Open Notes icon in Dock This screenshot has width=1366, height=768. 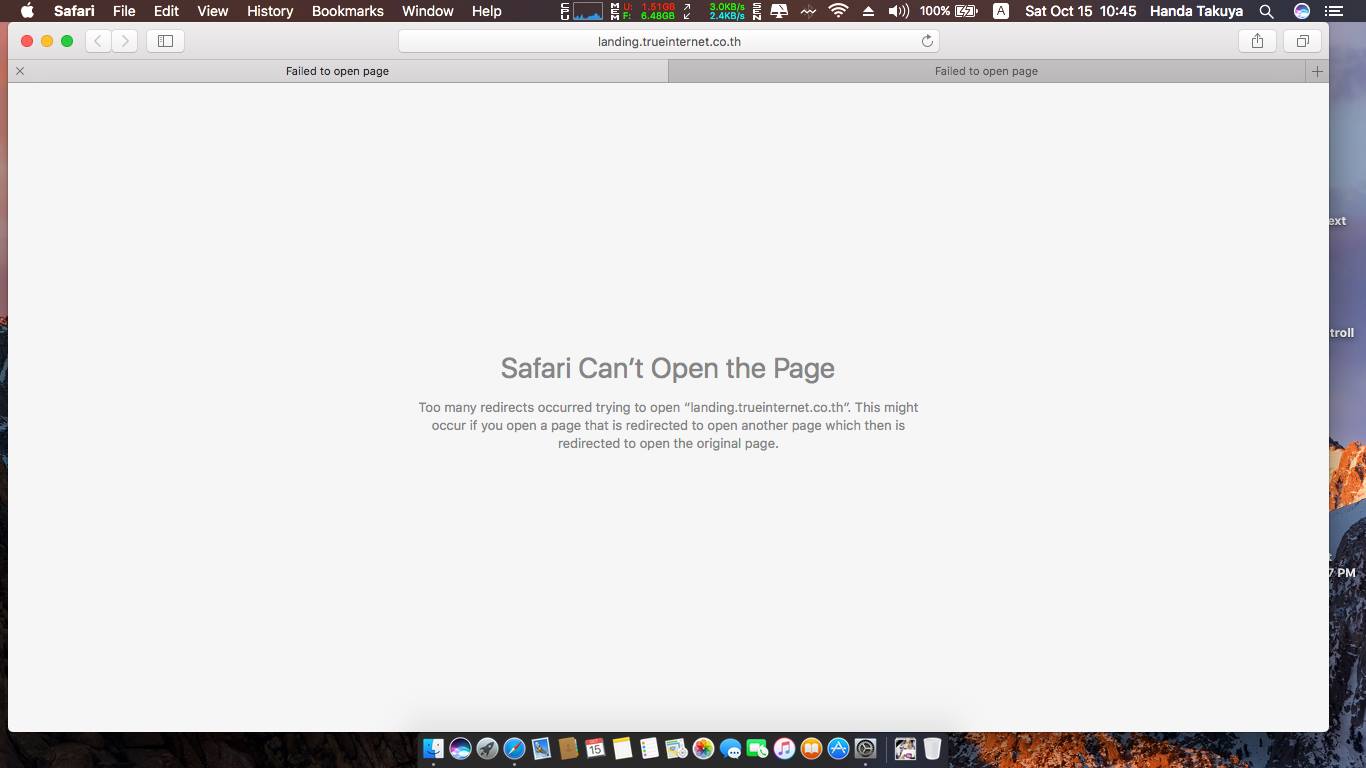[622, 748]
